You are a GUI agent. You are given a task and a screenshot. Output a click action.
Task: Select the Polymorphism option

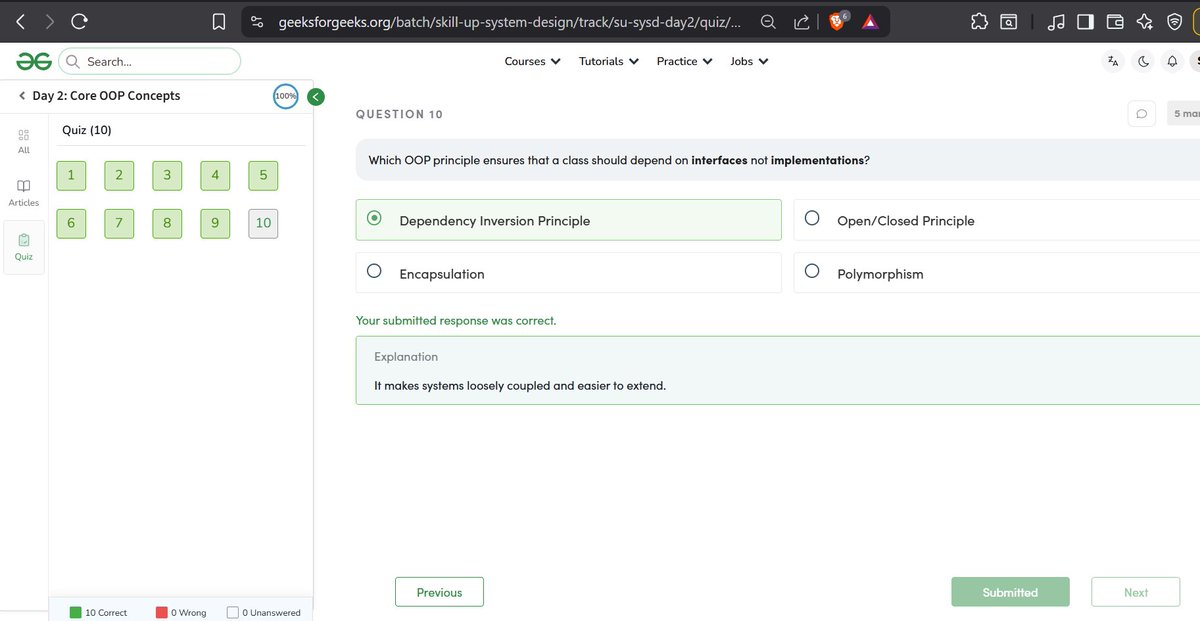[996, 273]
